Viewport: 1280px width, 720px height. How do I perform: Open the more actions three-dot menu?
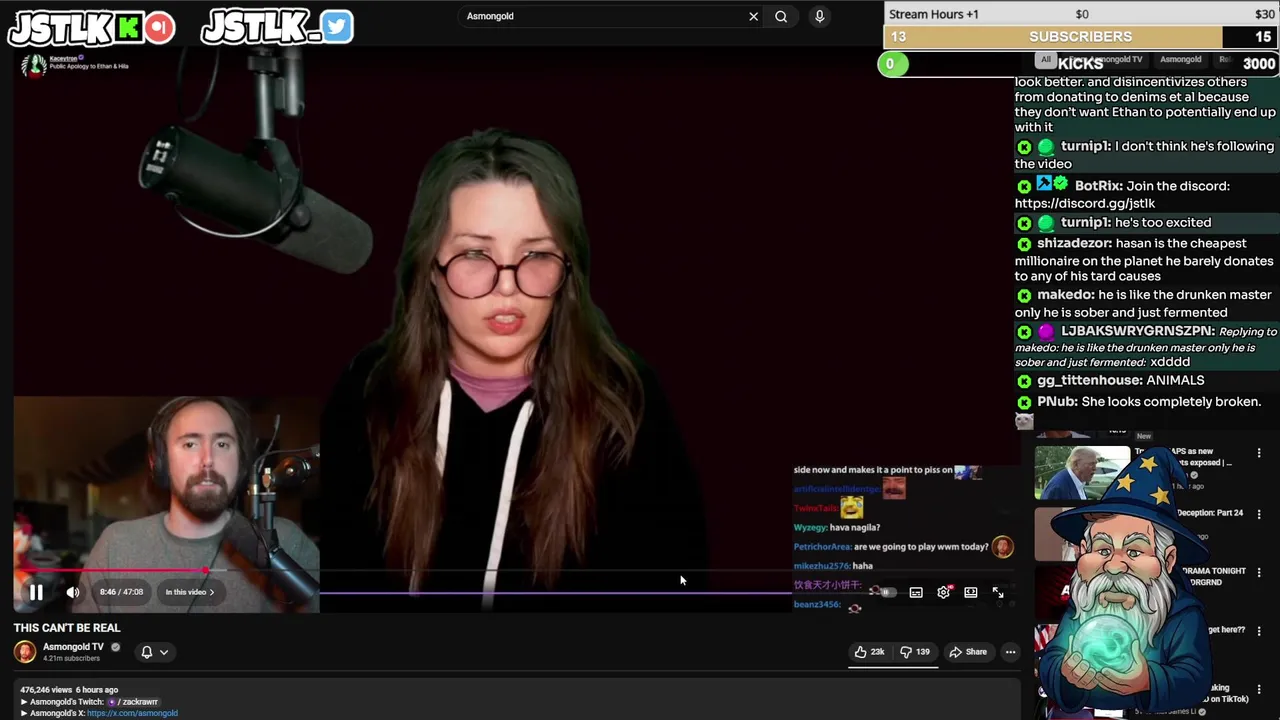(x=1010, y=652)
